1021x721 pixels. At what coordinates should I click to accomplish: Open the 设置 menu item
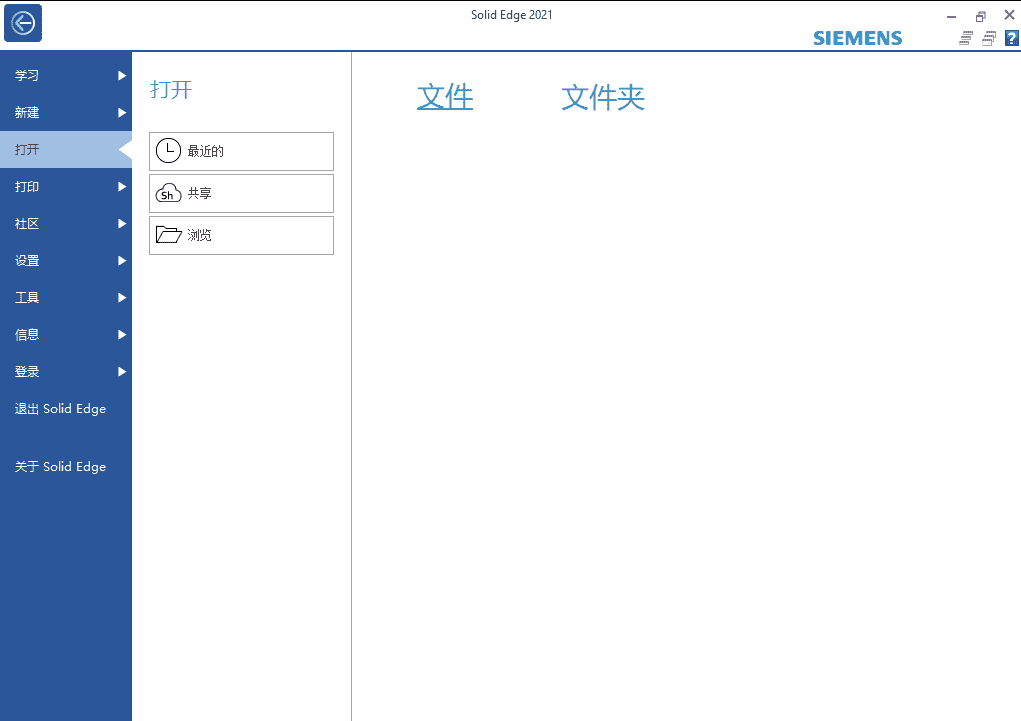28,261
